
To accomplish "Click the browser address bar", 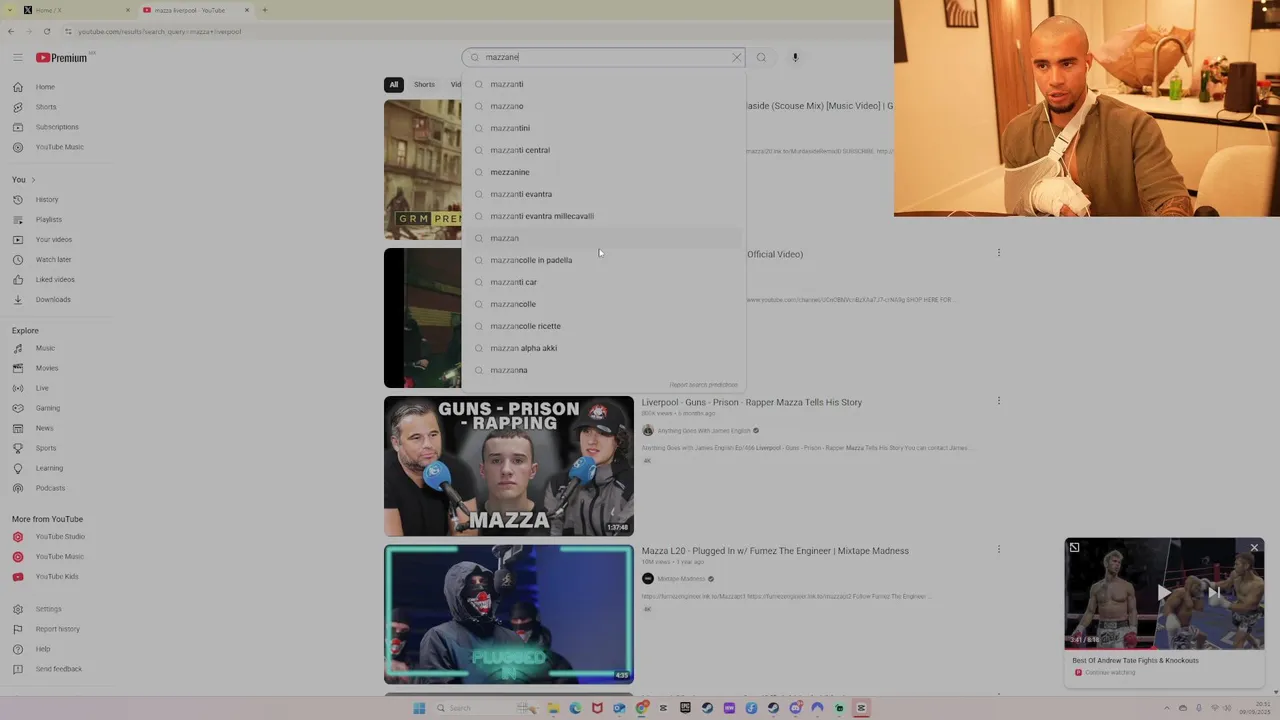I will tap(480, 31).
